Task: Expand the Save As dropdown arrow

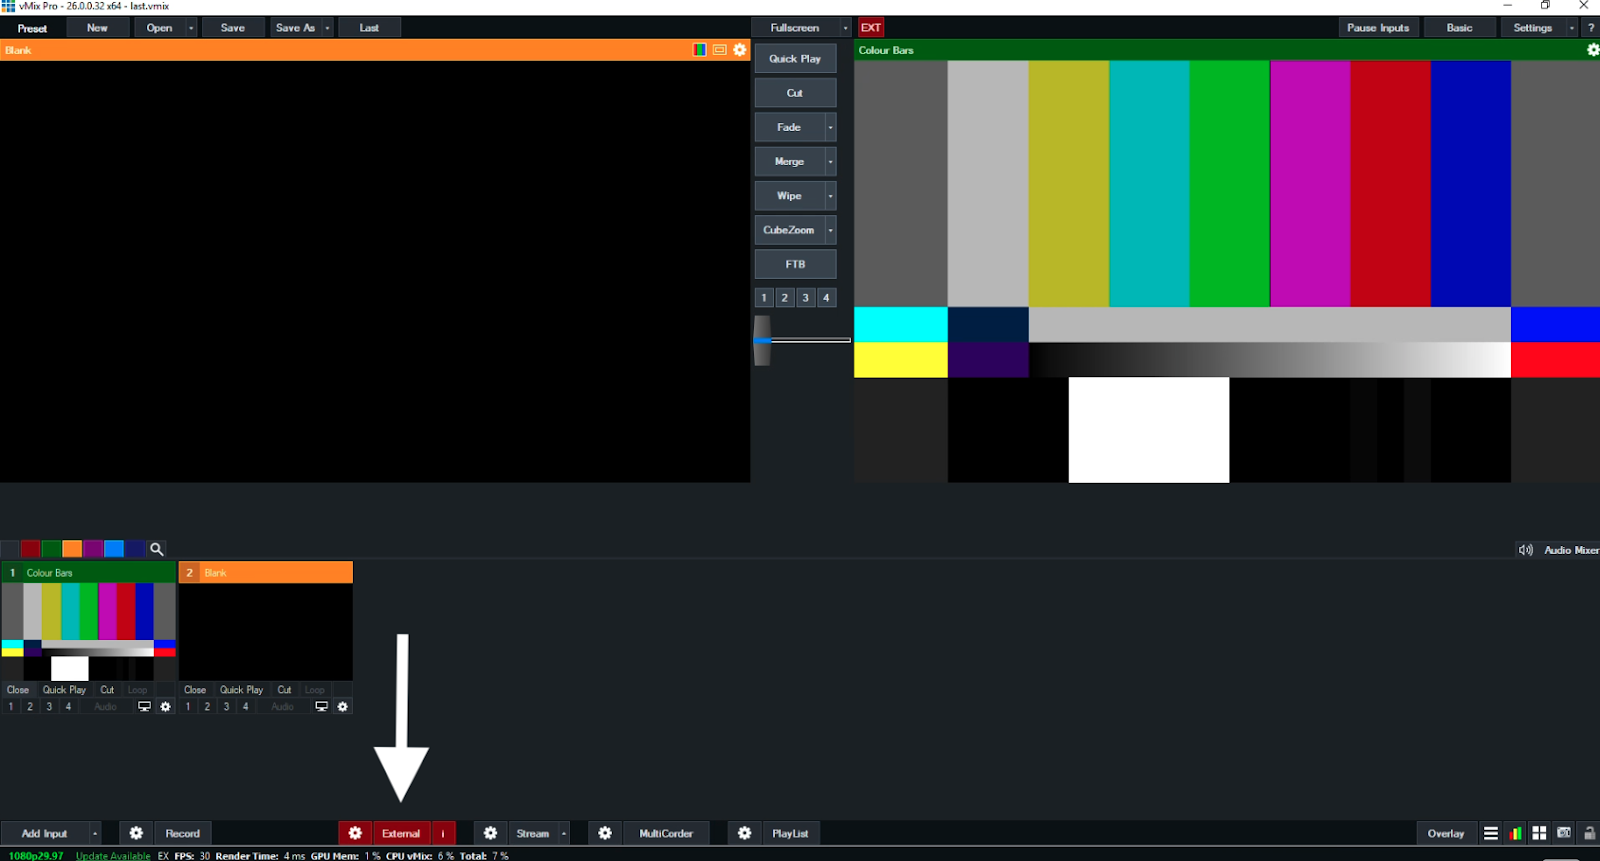Action: [327, 28]
